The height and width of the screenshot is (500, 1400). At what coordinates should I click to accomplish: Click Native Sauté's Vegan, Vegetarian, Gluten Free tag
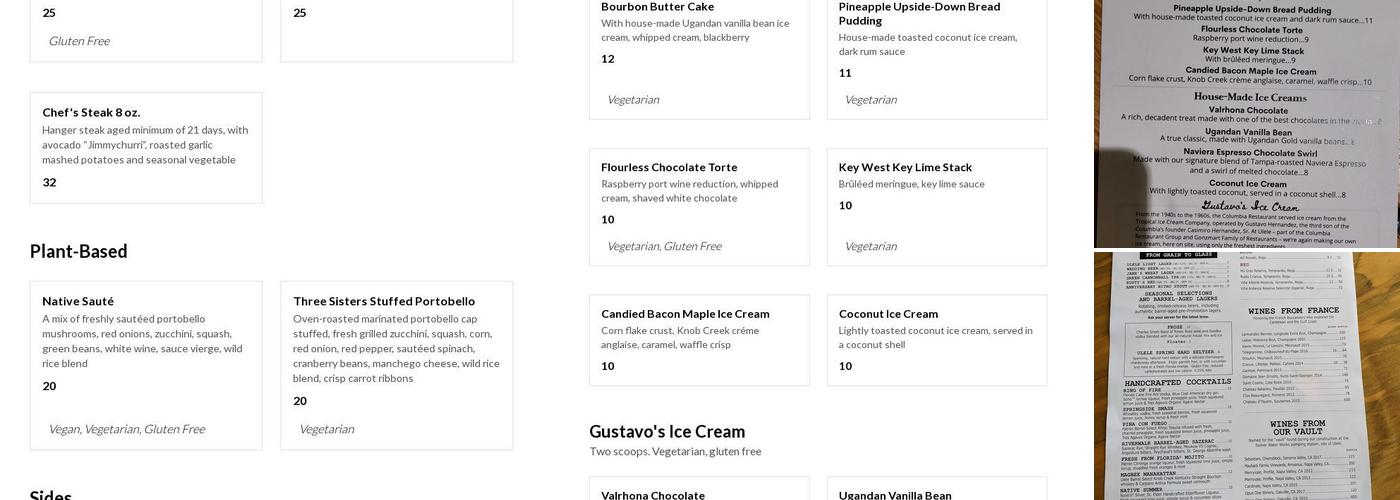[x=126, y=429]
